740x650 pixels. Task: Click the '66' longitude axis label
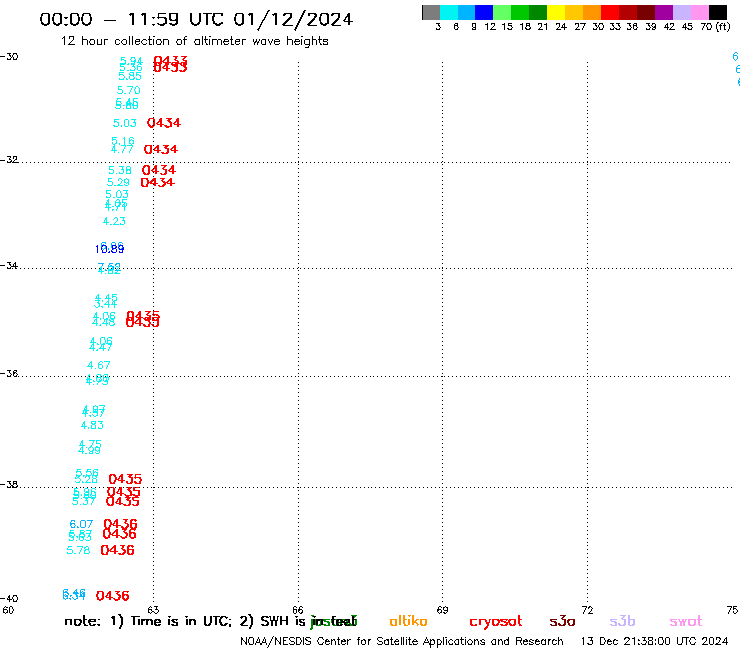[x=298, y=610]
